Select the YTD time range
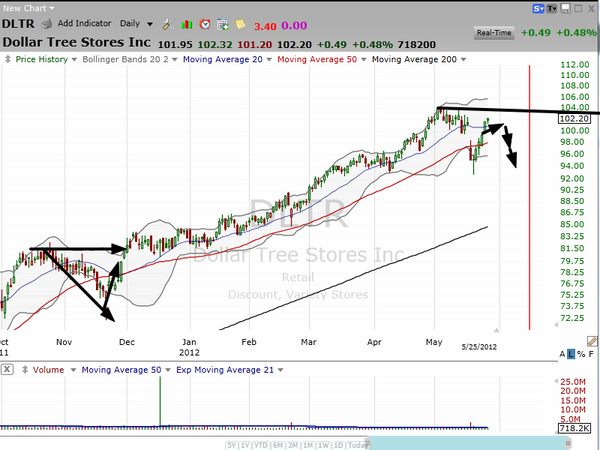The height and width of the screenshot is (450, 600). (261, 445)
